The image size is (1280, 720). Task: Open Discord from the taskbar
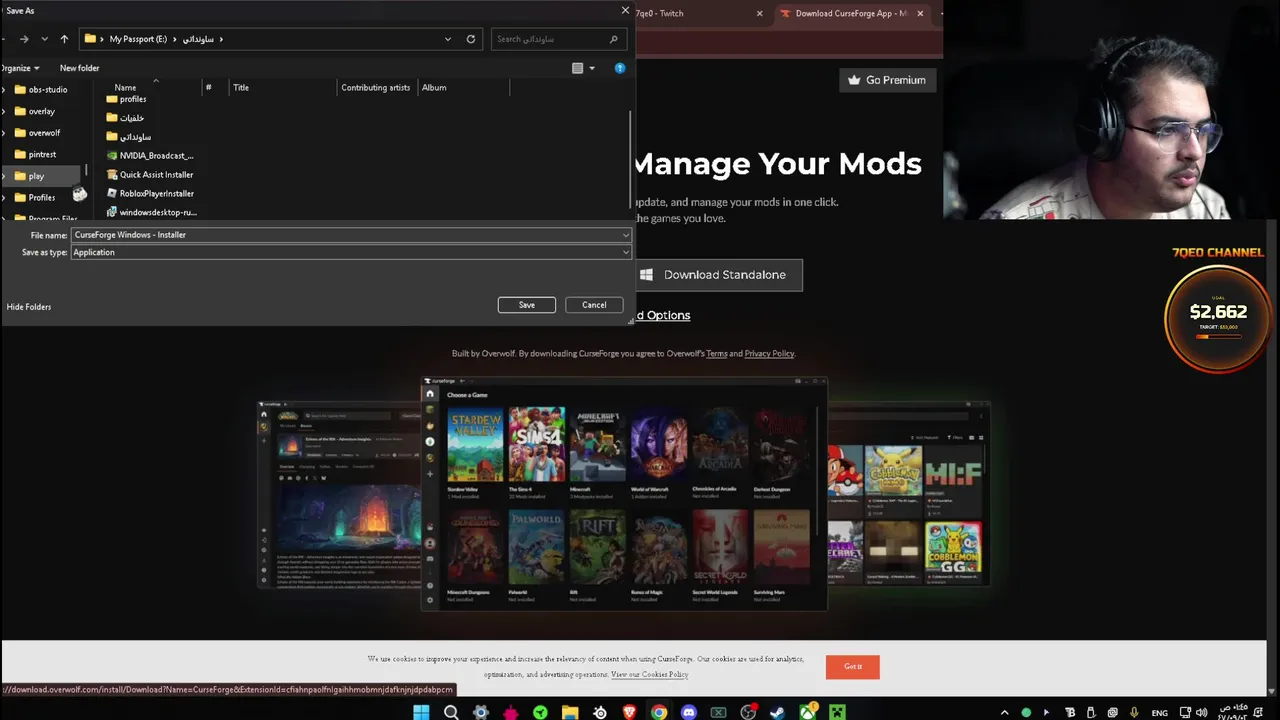[x=688, y=712]
